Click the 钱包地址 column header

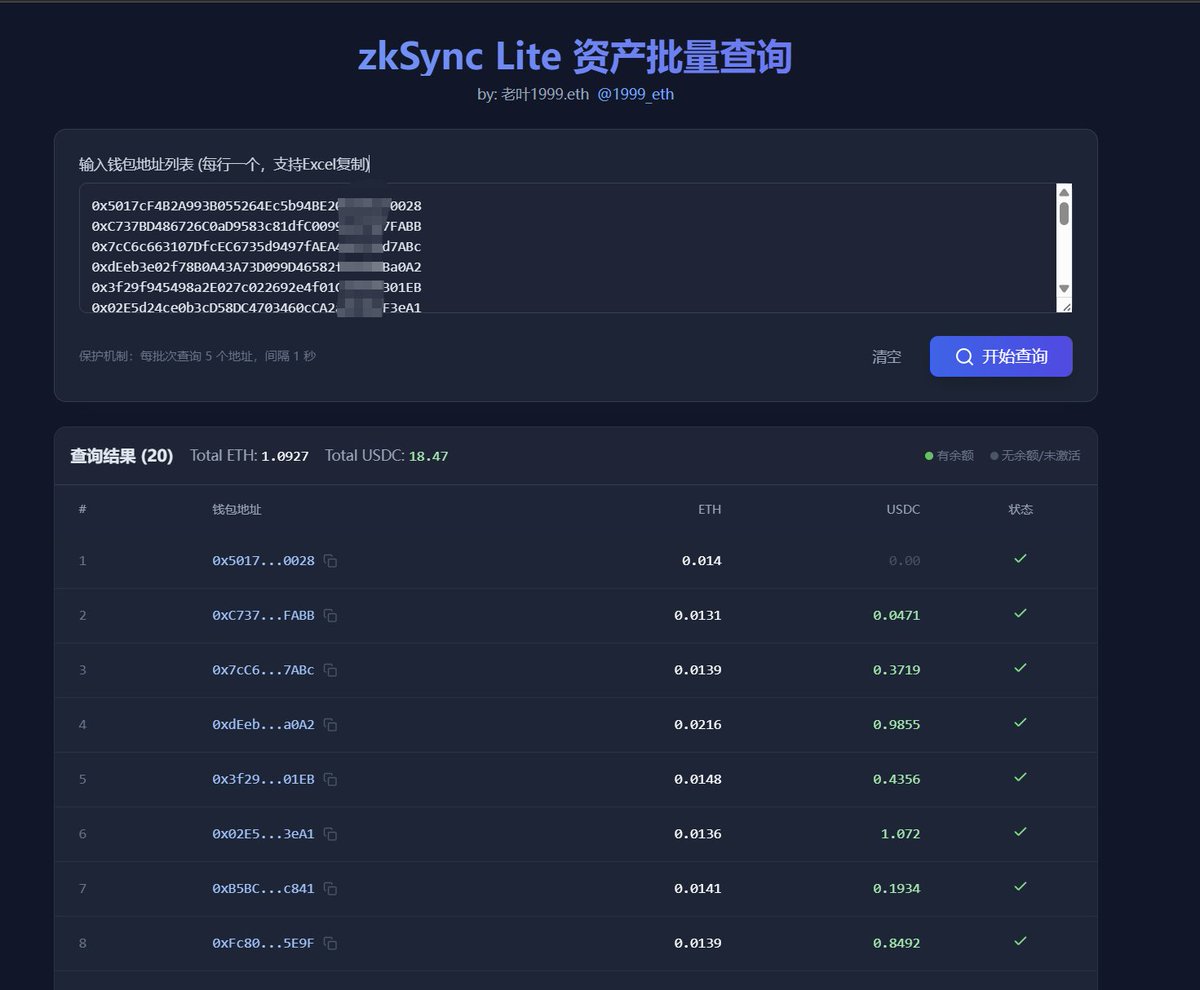[x=236, y=510]
